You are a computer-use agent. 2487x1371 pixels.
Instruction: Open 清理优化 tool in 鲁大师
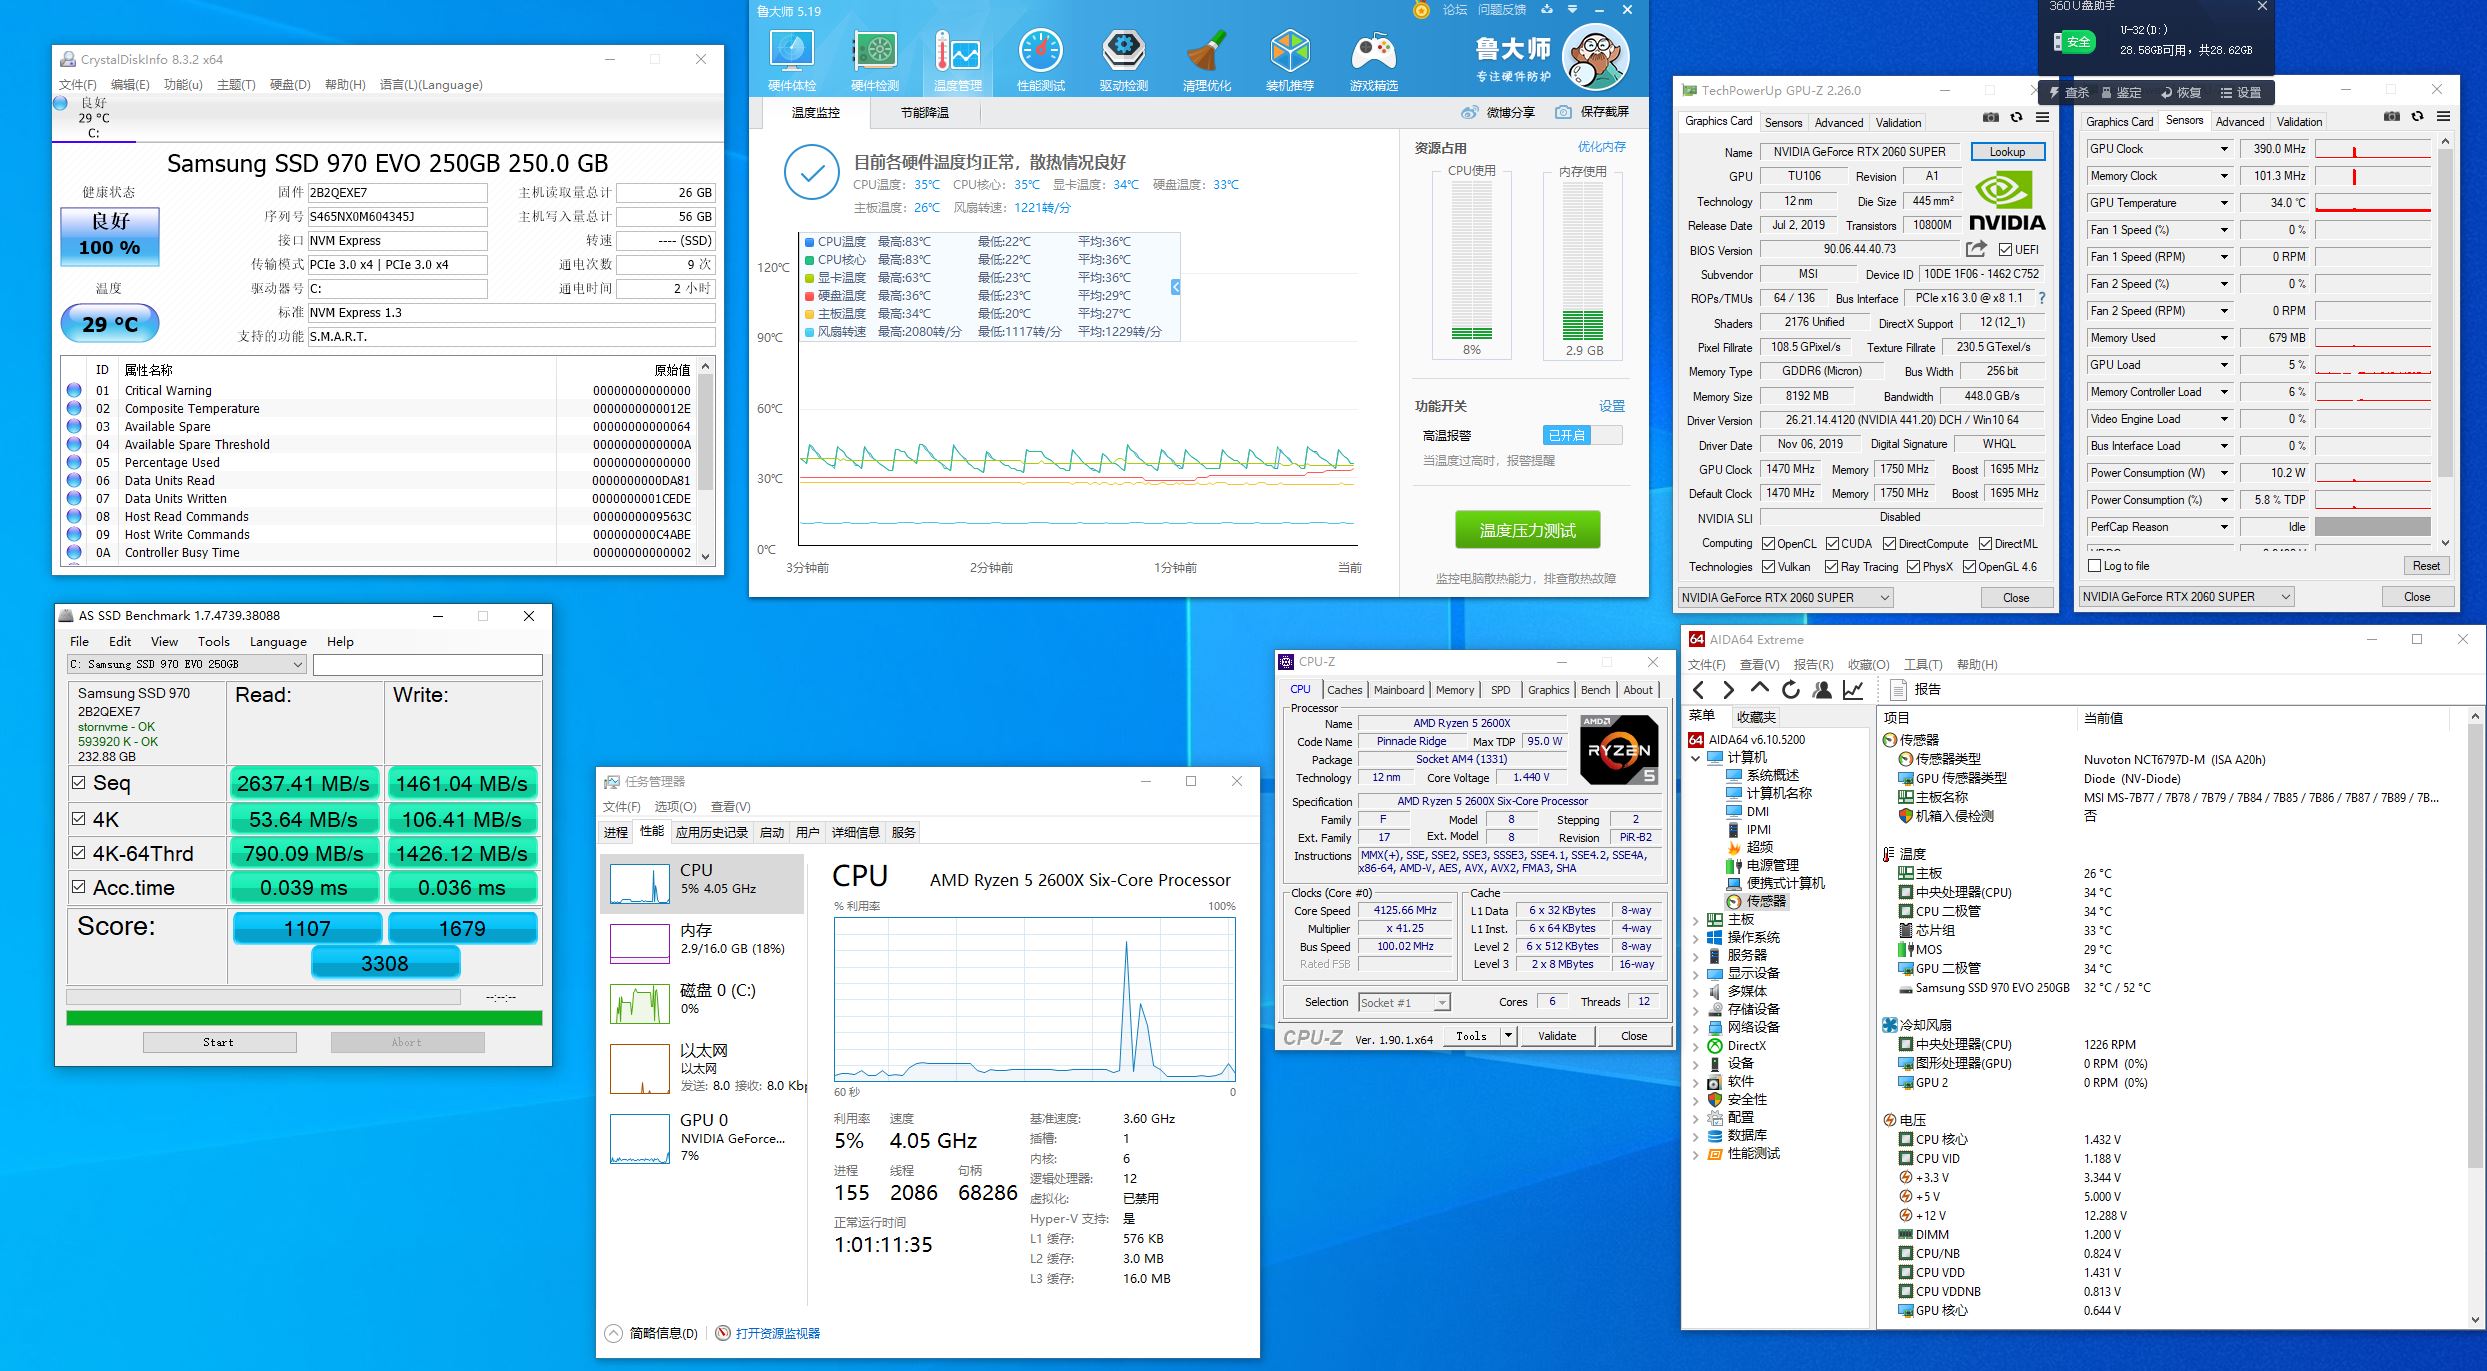coord(1207,55)
